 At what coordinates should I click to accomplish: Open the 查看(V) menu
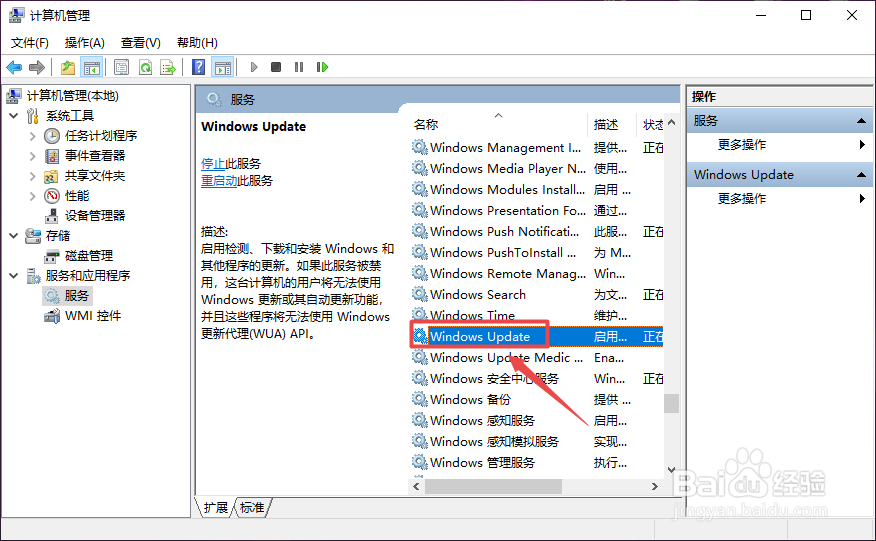[x=141, y=43]
